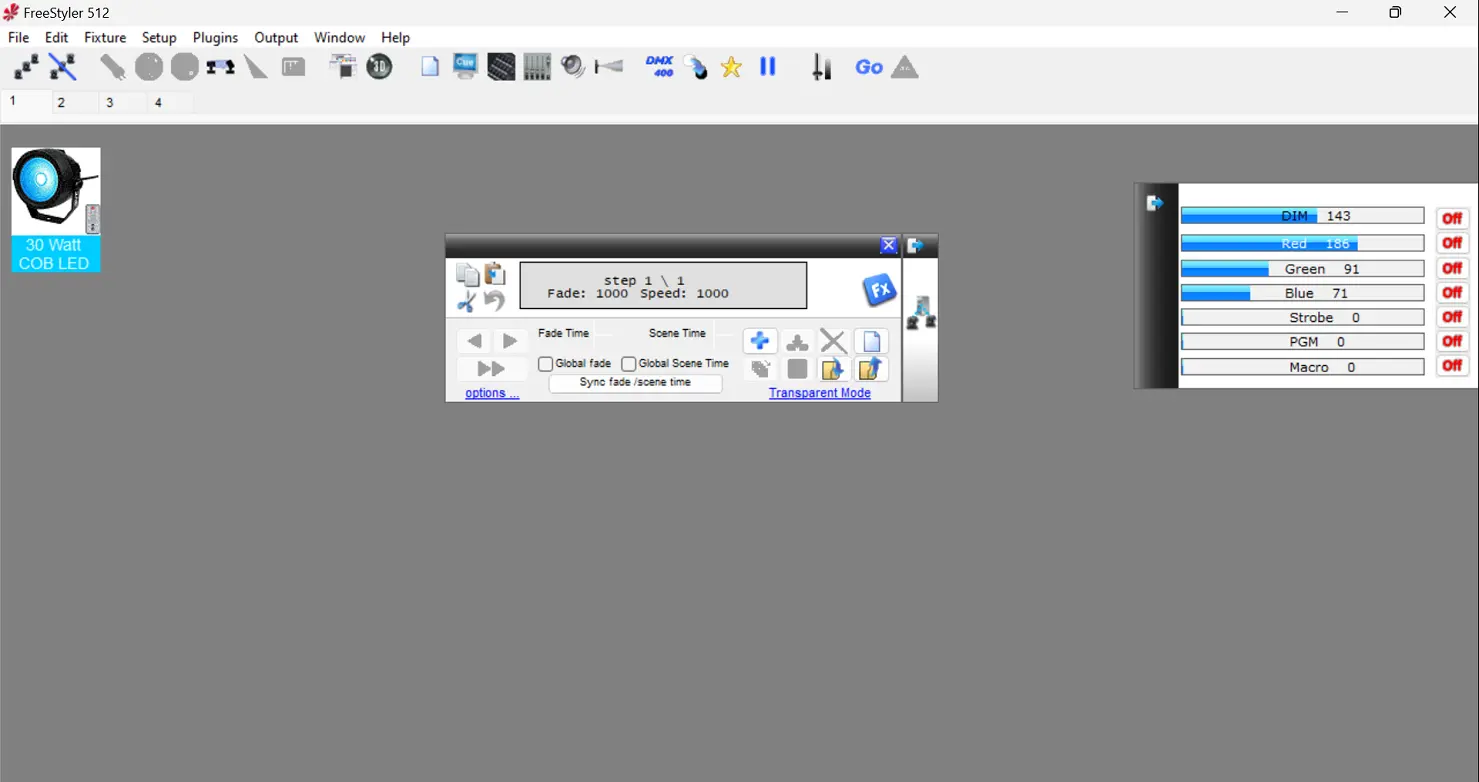This screenshot has width=1479, height=782.
Task: Click the fixture group icon on editor side strip
Action: click(921, 313)
